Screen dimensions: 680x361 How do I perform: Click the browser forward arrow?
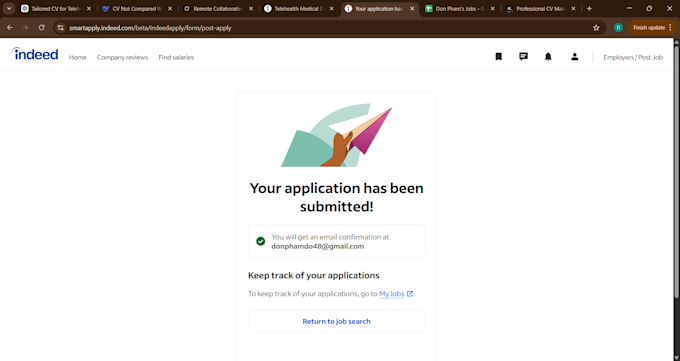[26, 28]
